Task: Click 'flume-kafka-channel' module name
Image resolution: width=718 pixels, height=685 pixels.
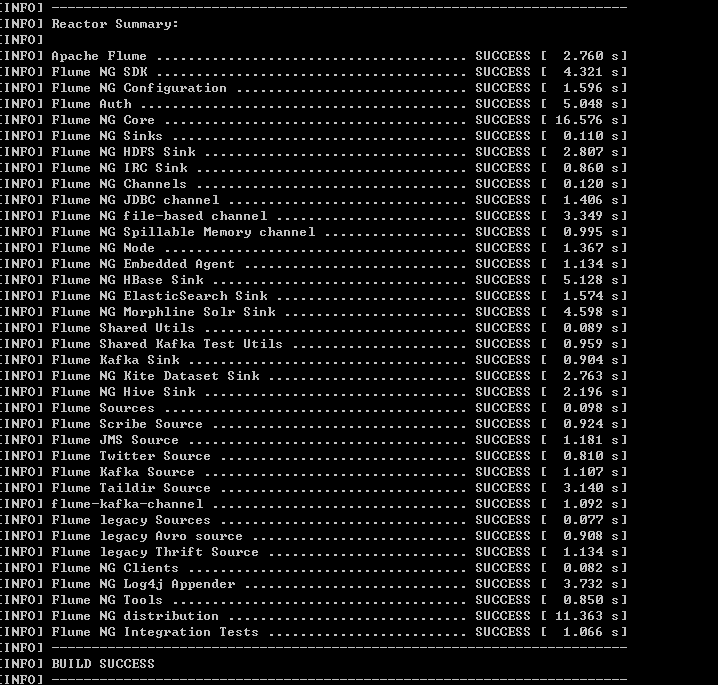Action: 127,505
